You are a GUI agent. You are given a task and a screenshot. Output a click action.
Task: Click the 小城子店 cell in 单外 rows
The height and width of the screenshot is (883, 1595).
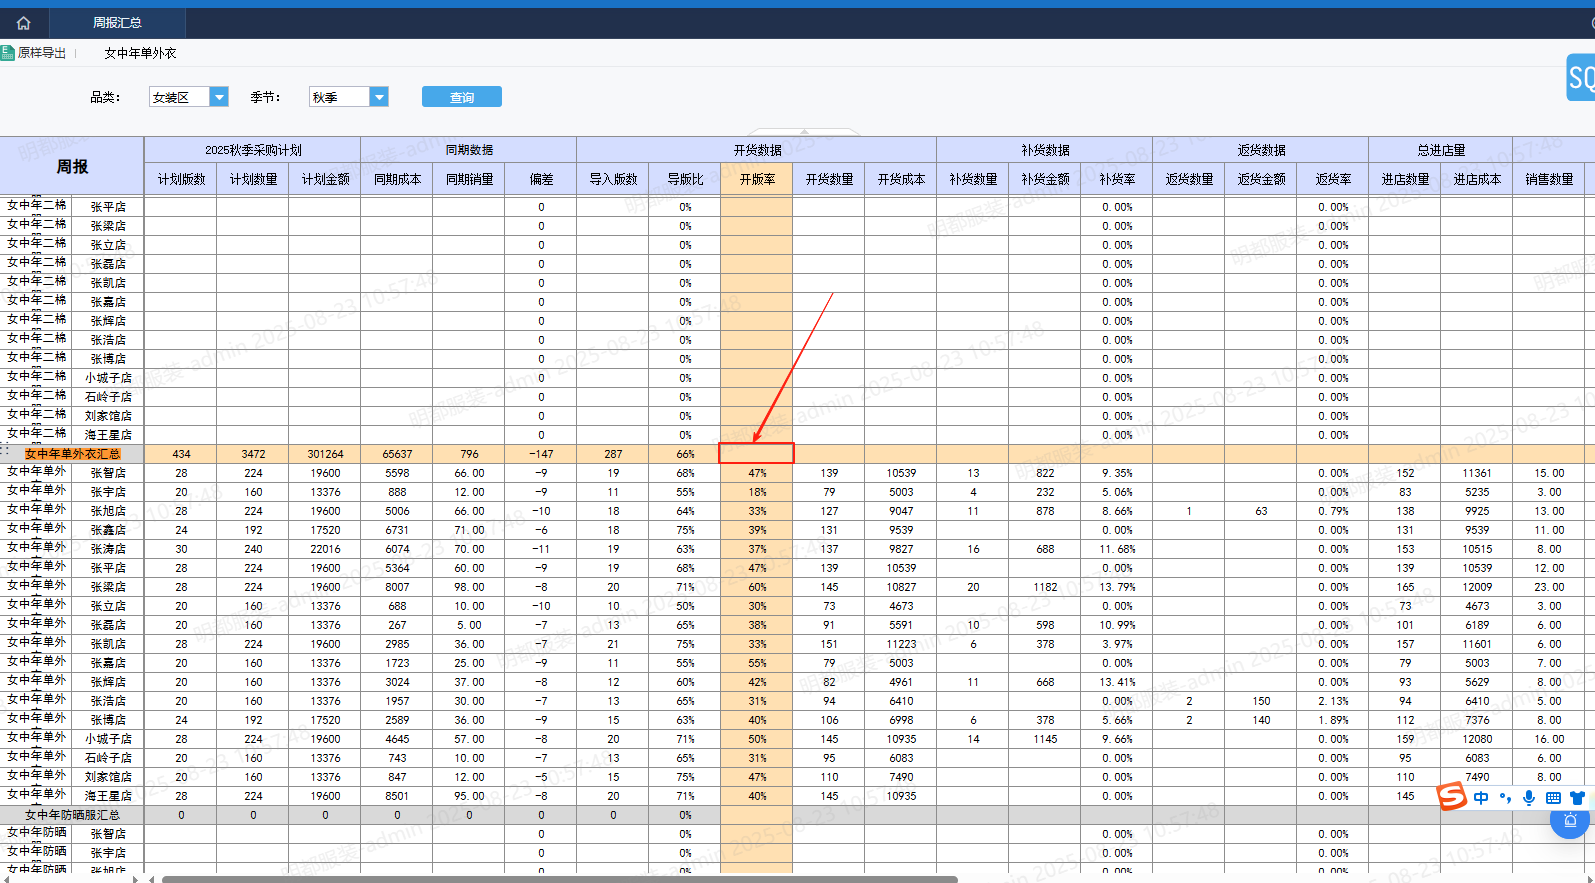pos(108,739)
